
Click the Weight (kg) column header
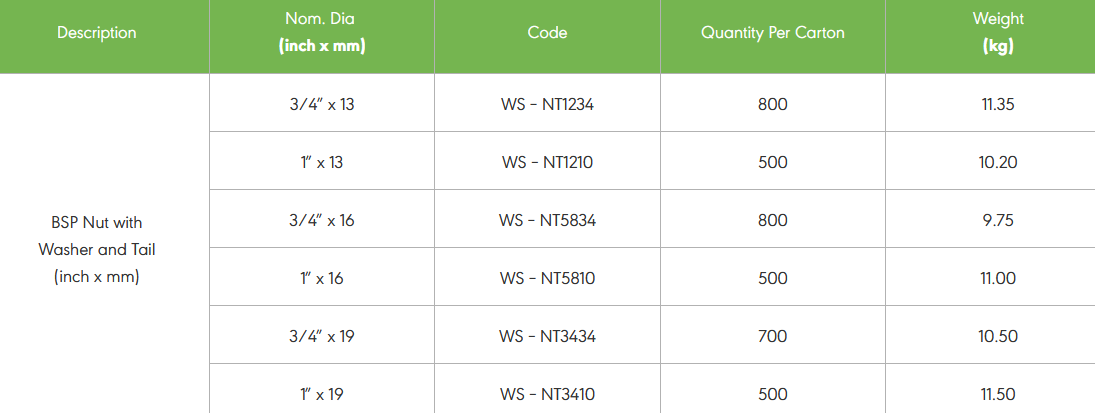[x=998, y=33]
